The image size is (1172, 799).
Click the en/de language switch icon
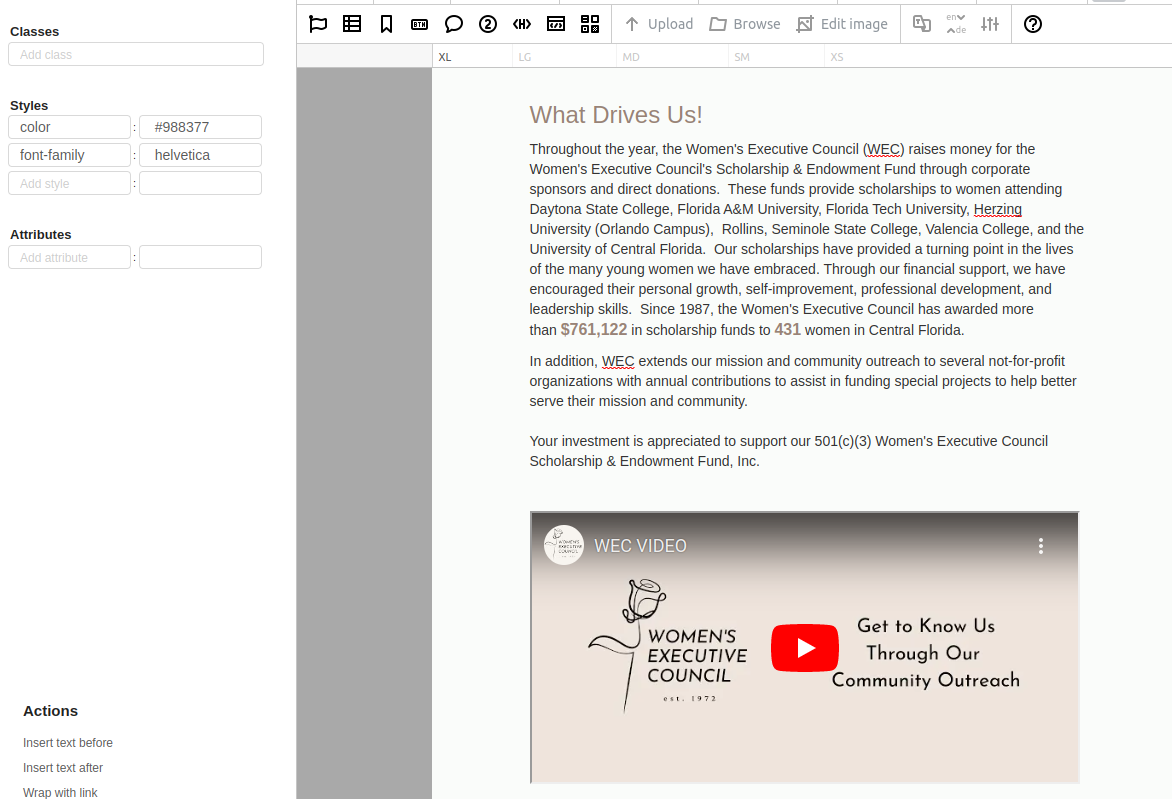956,24
